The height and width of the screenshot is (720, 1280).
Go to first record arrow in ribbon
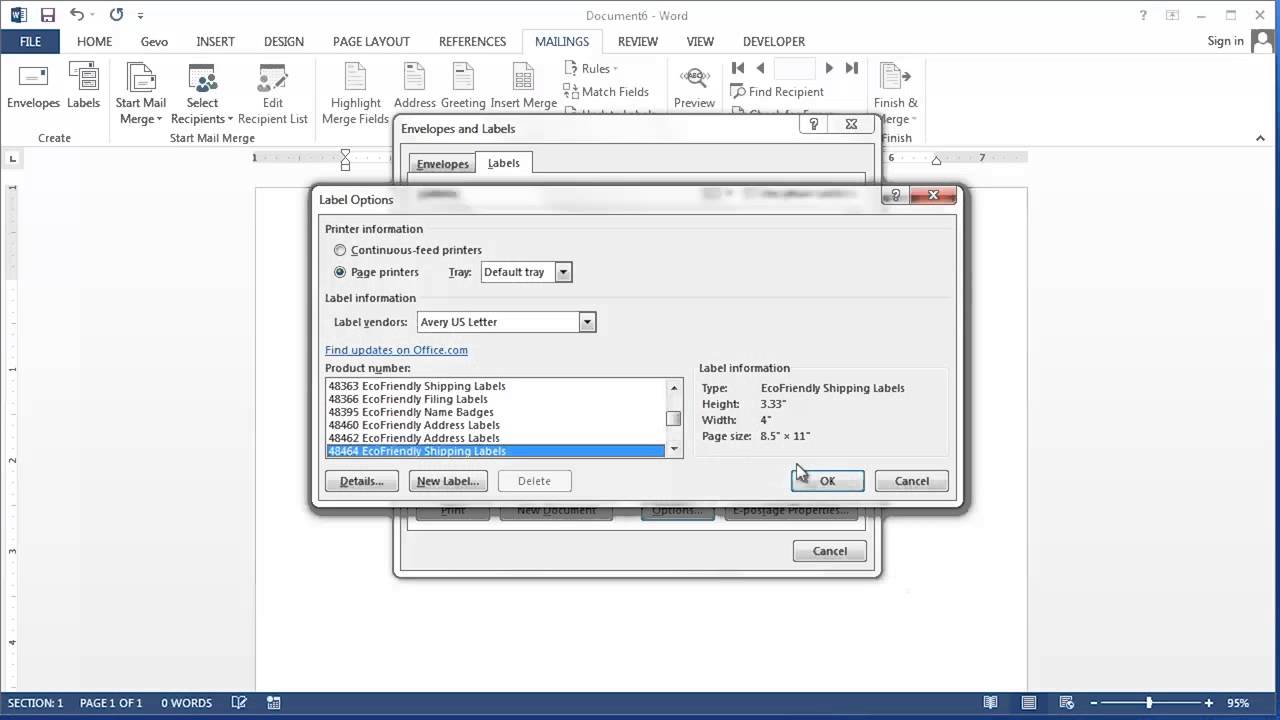[738, 68]
